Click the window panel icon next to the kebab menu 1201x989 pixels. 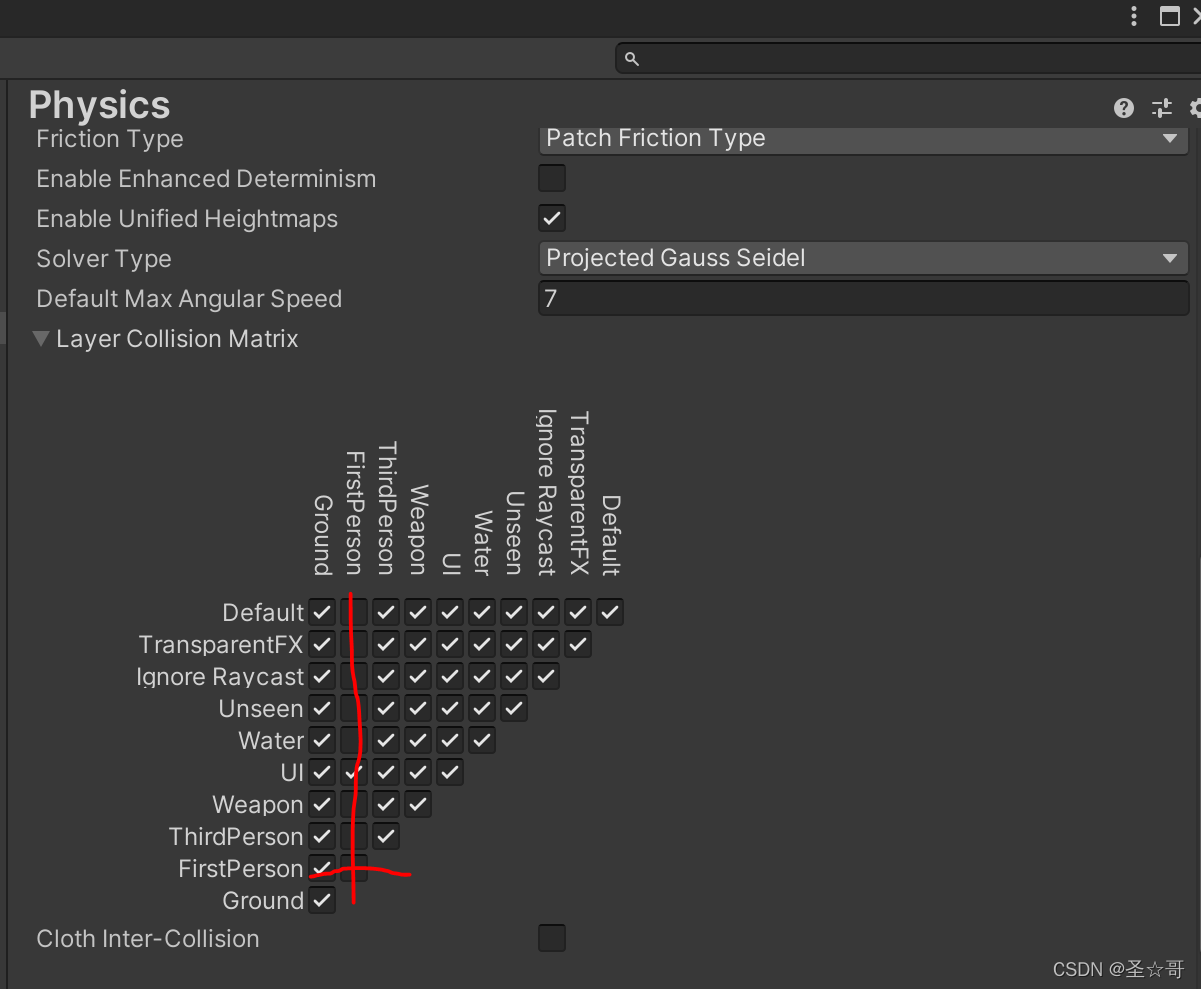tap(1170, 17)
